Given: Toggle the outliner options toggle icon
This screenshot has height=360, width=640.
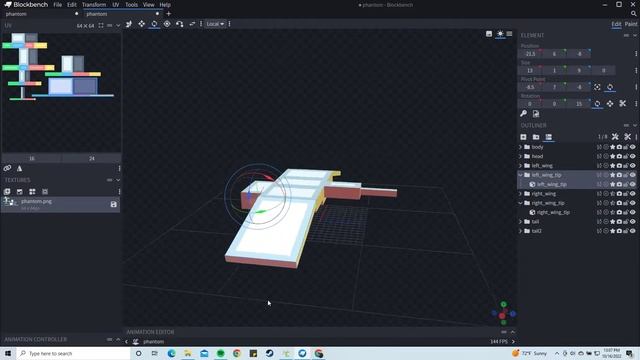Looking at the screenshot, I should tap(549, 137).
